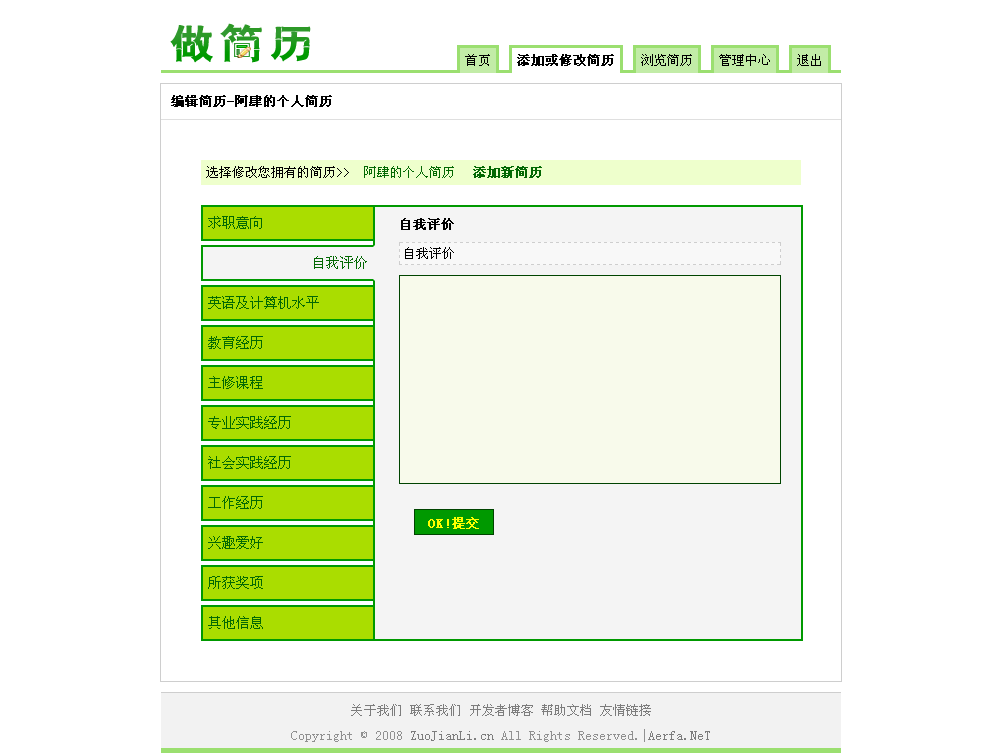Select the 求职意向 section
Image resolution: width=1002 pixels, height=753 pixels.
coord(288,222)
